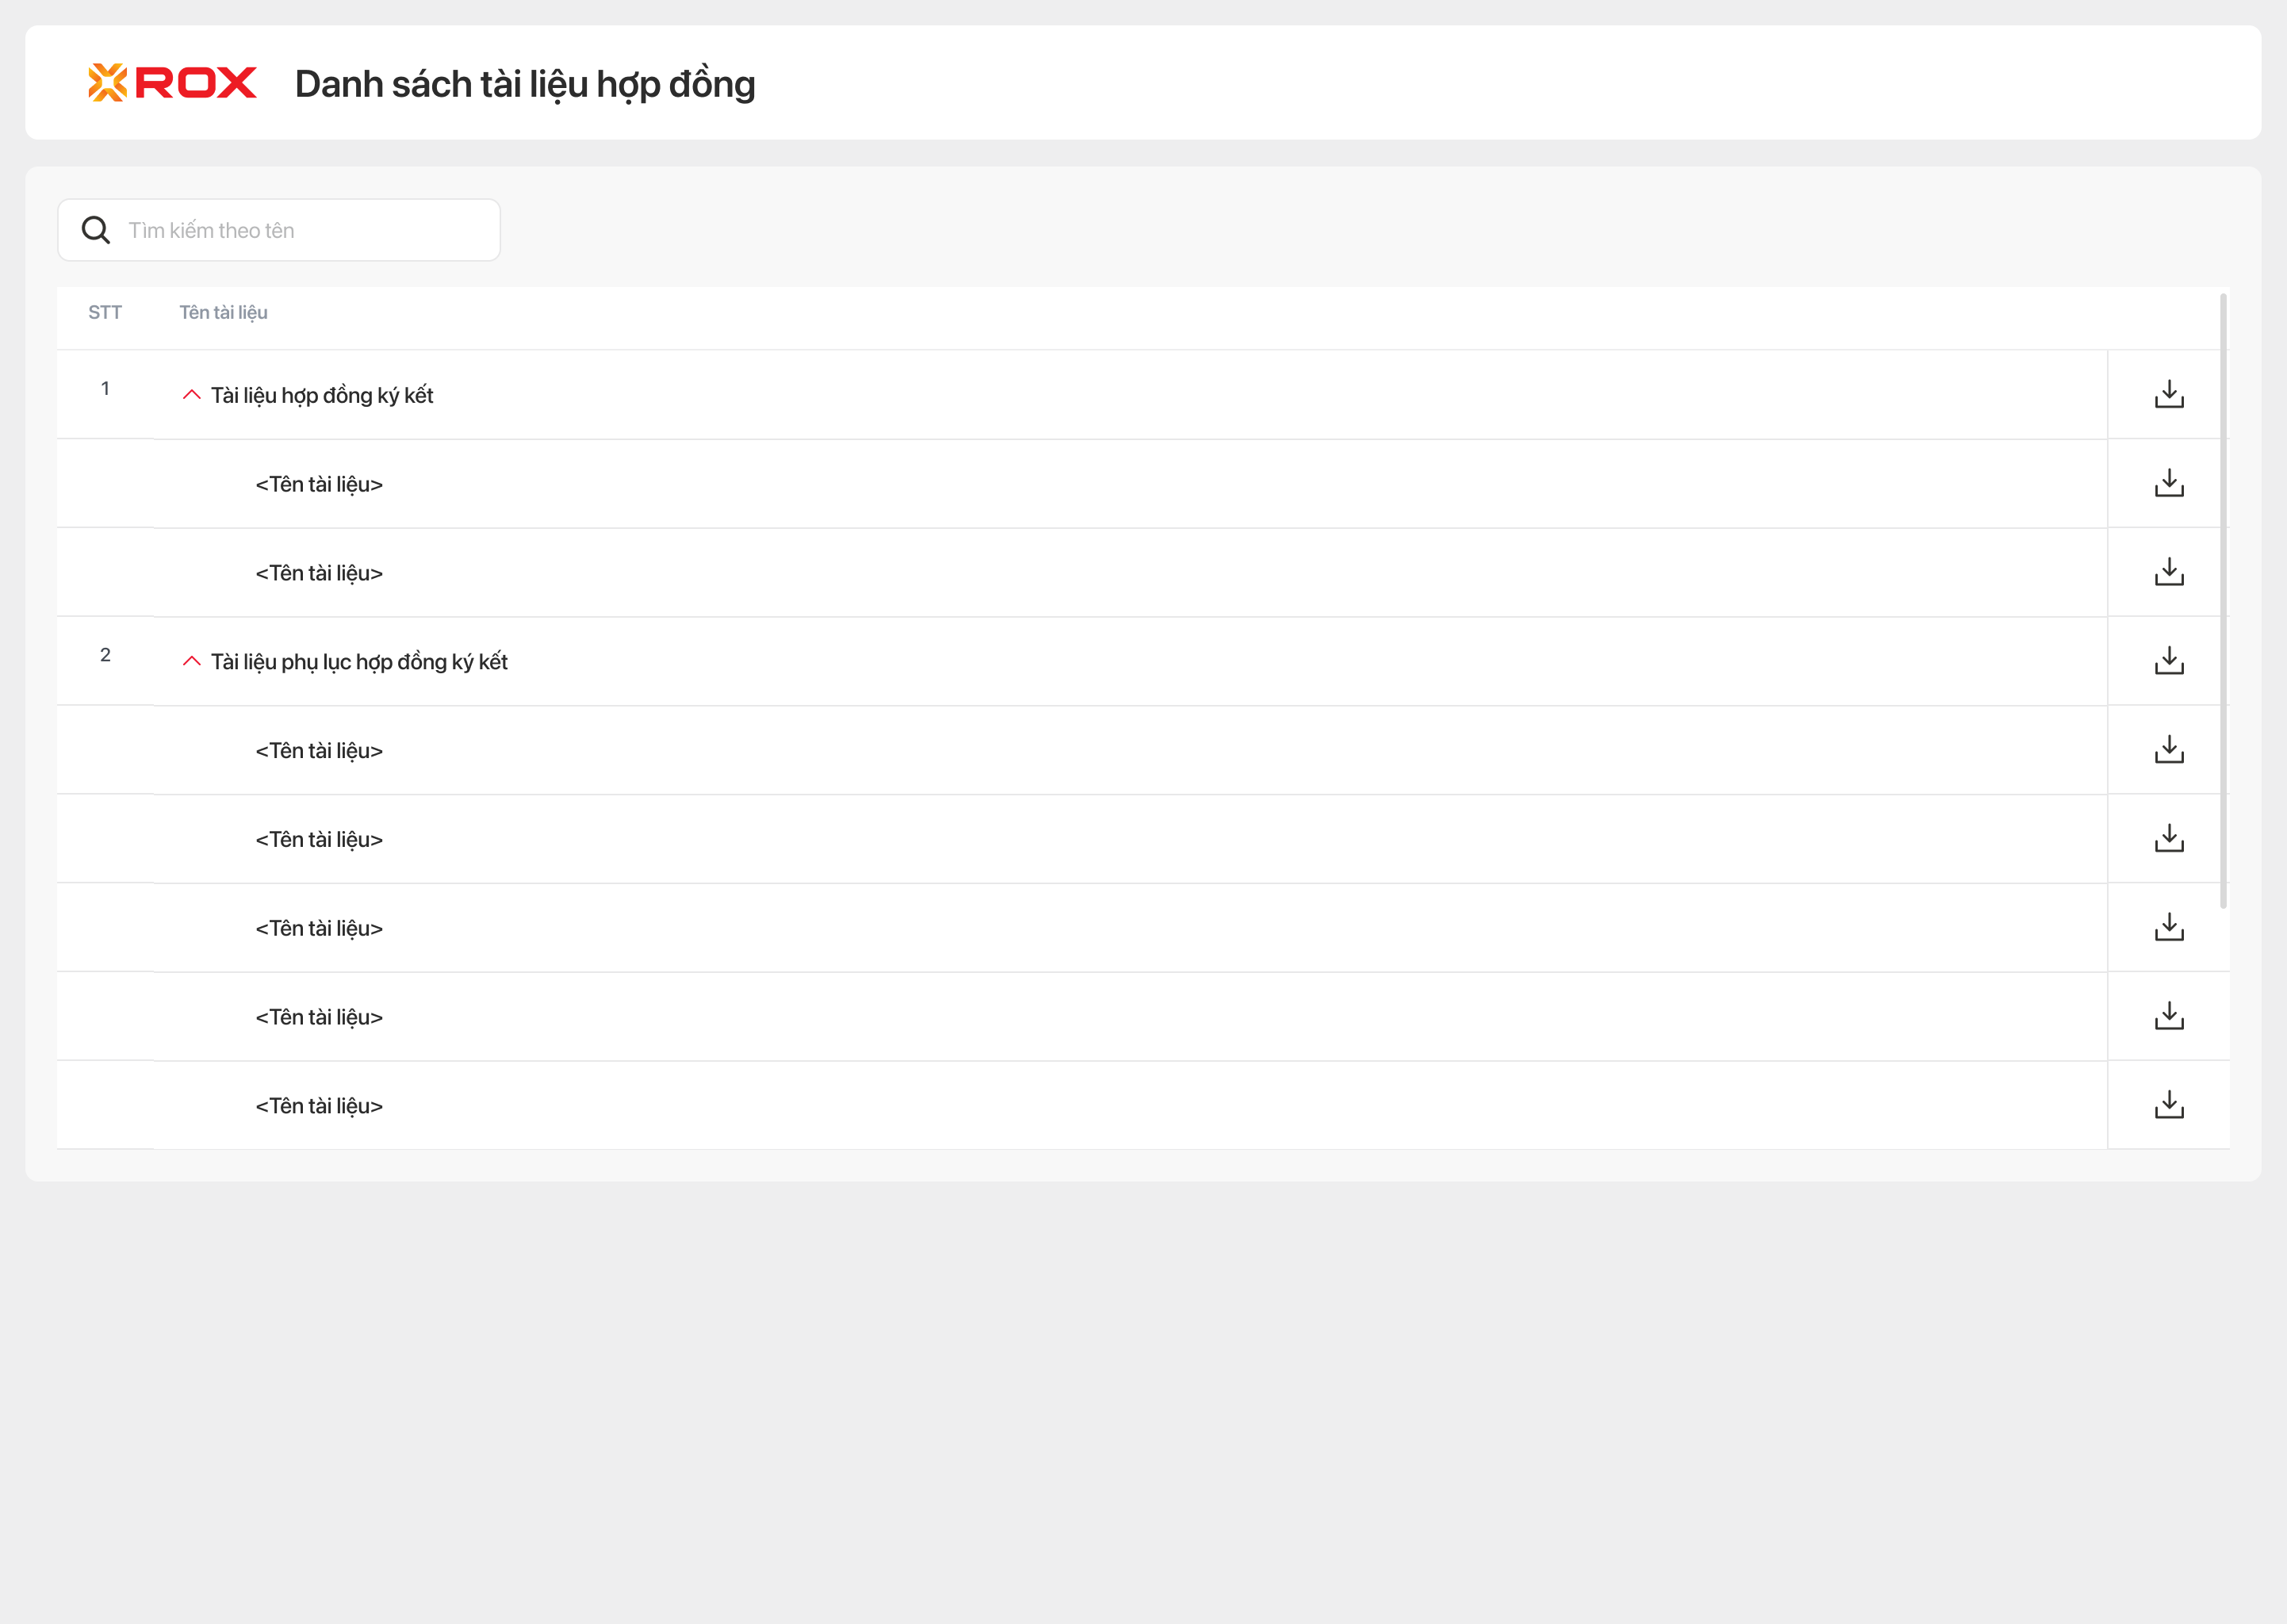Open first '<Tên tài liệu>' entry in group 1
The image size is (2287, 1624).
point(319,484)
